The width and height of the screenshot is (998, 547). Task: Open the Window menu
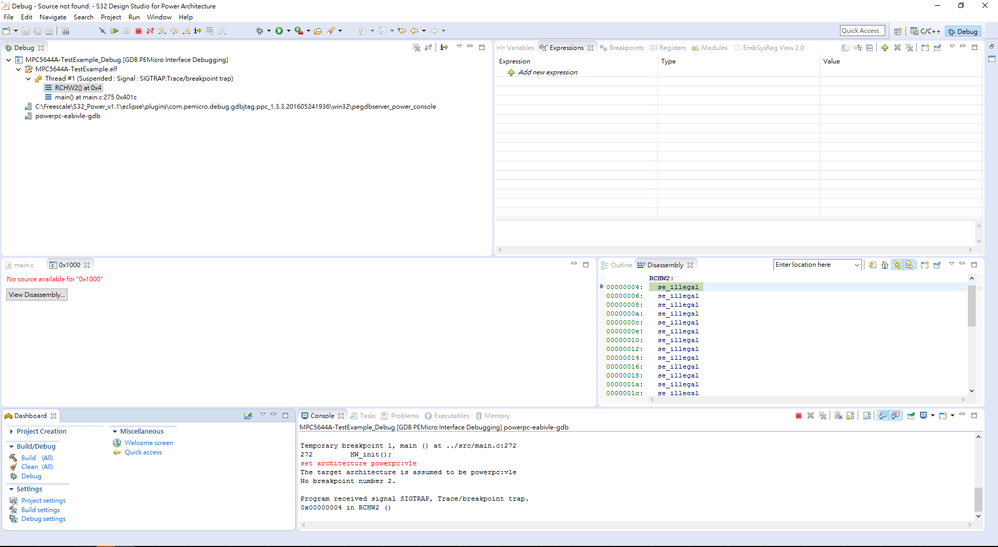click(x=159, y=17)
